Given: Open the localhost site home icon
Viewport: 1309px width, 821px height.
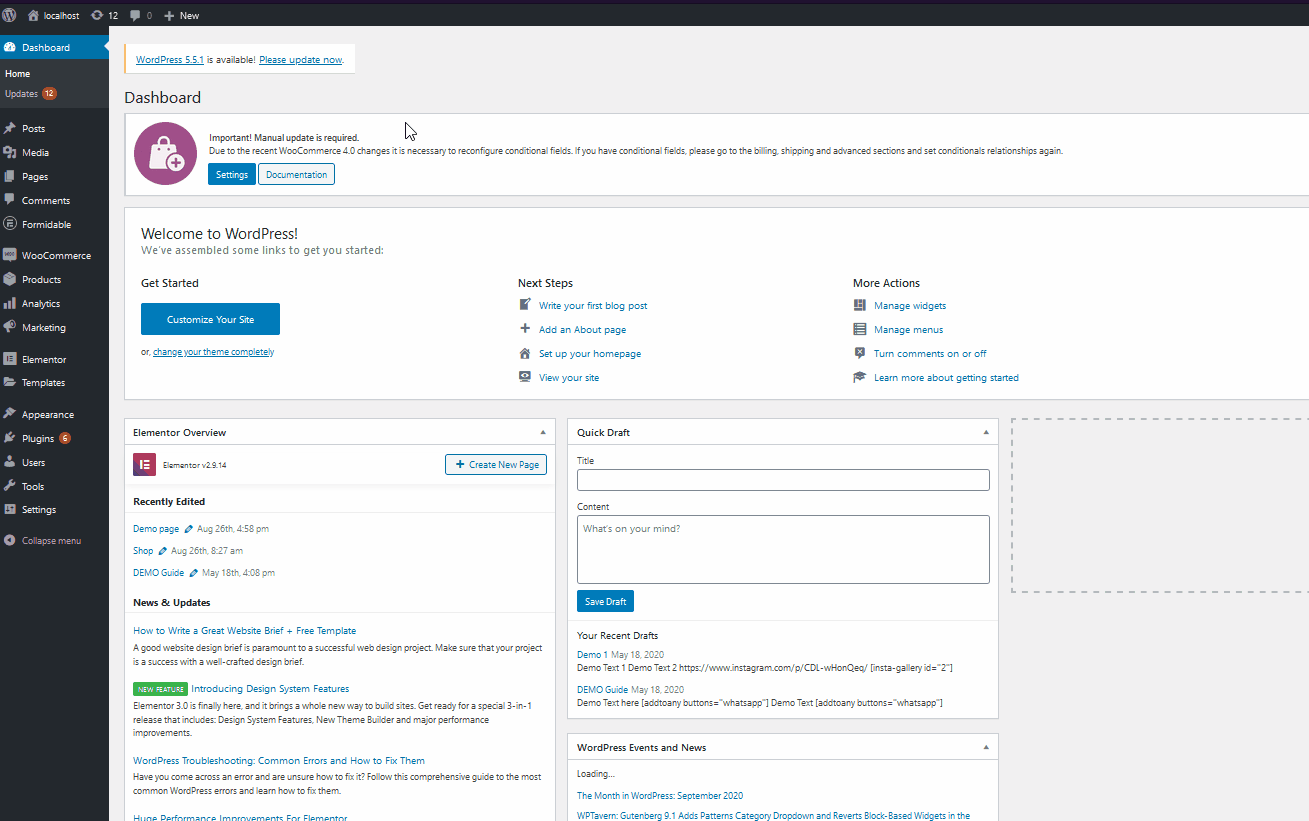Looking at the screenshot, I should [33, 16].
